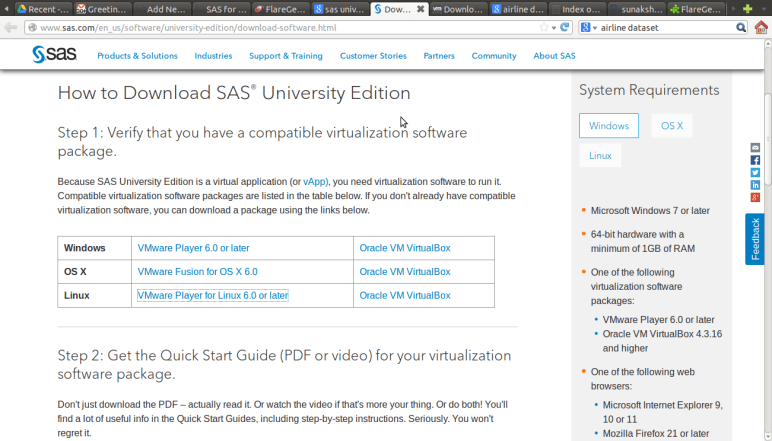Open About SAS menu
Screen dimensions: 772x441
[x=554, y=56]
